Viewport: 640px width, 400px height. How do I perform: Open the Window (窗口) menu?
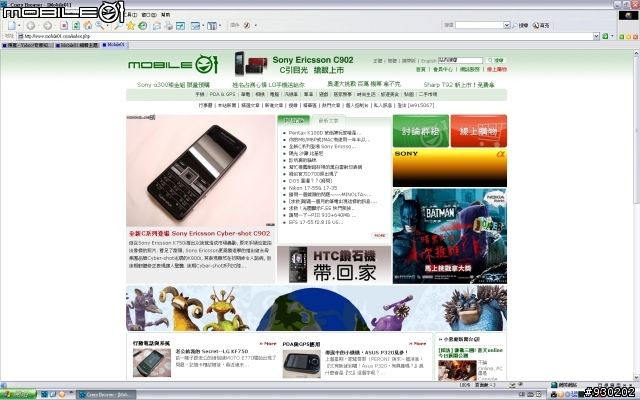coord(149,15)
